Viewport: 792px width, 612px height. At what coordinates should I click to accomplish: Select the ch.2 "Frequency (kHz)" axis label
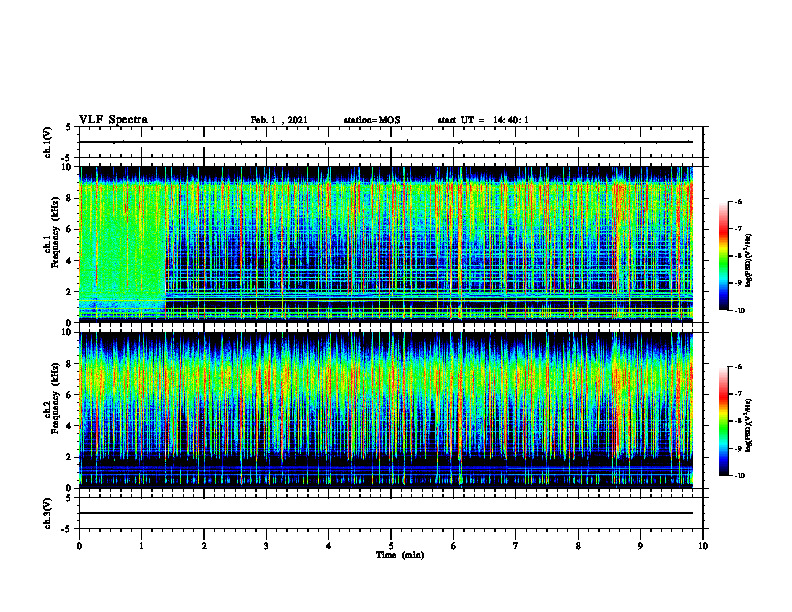click(x=55, y=397)
